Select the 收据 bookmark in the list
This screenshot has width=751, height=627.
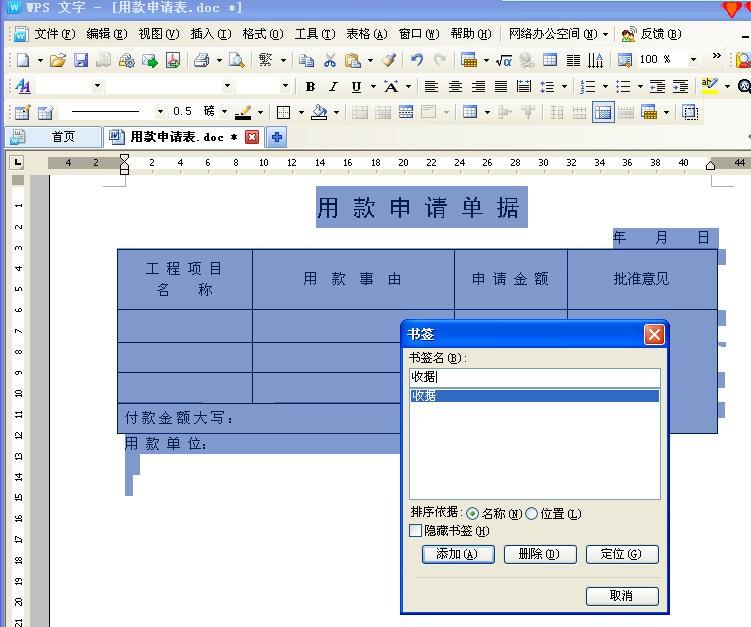[x=535, y=396]
